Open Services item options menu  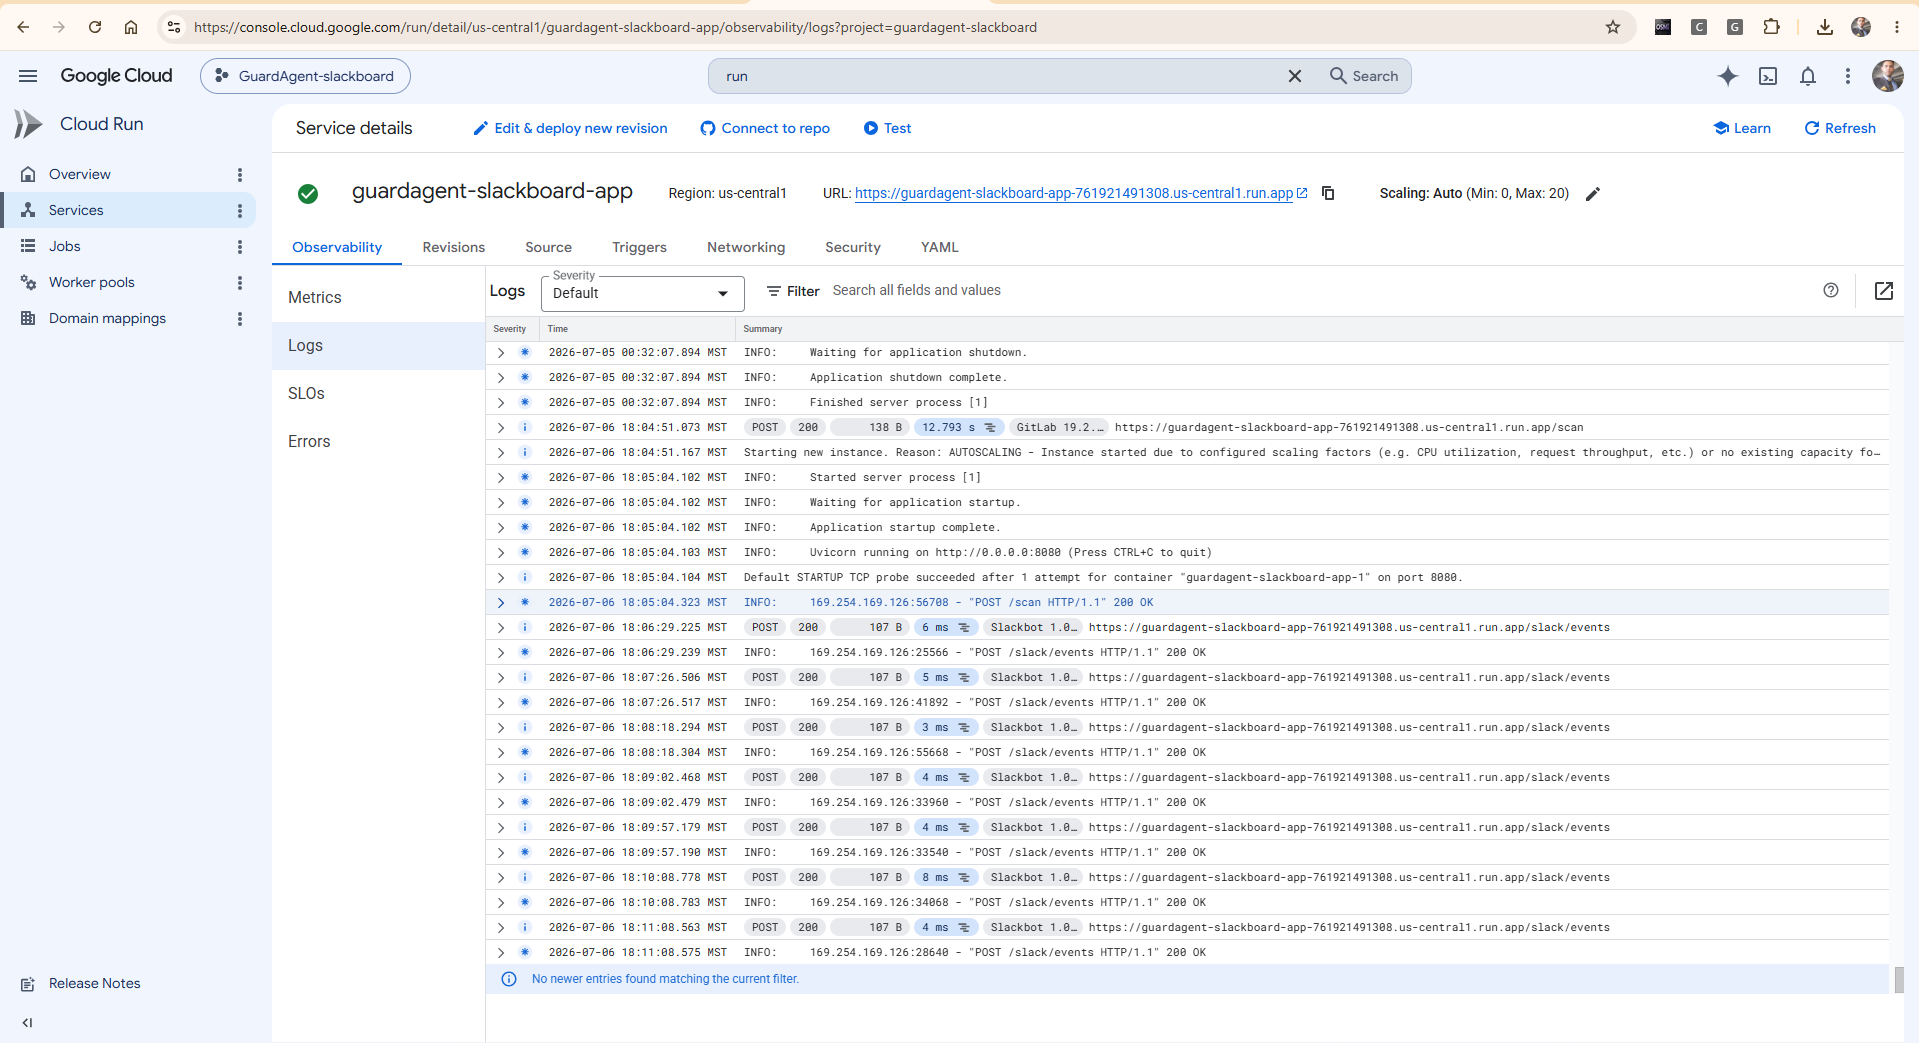(x=240, y=211)
